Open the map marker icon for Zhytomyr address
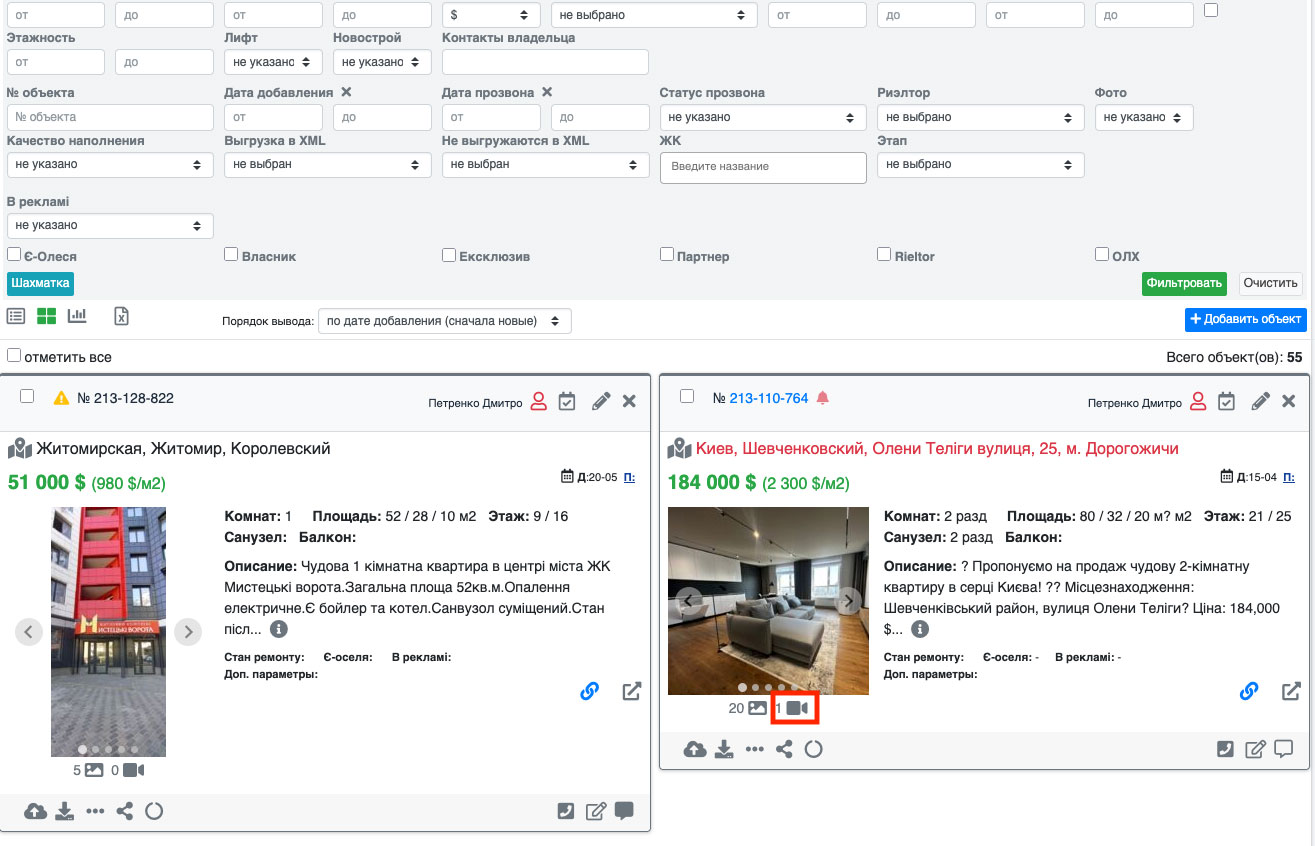This screenshot has height=846, width=1315. (x=19, y=449)
